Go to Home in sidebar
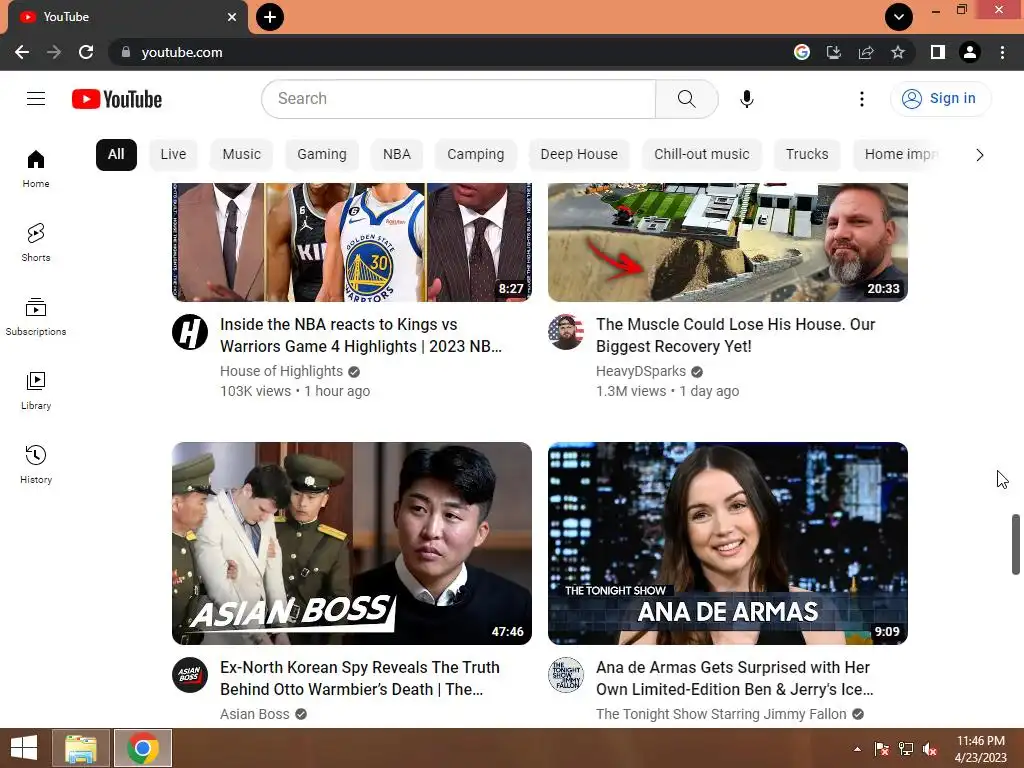The width and height of the screenshot is (1024, 768). [x=36, y=168]
